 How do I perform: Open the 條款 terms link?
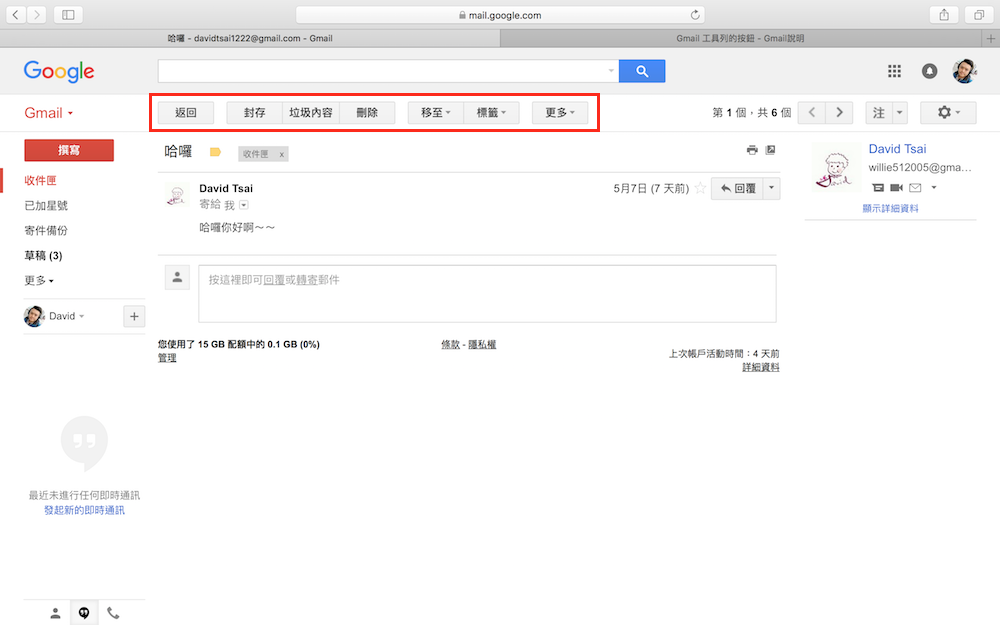(x=450, y=344)
